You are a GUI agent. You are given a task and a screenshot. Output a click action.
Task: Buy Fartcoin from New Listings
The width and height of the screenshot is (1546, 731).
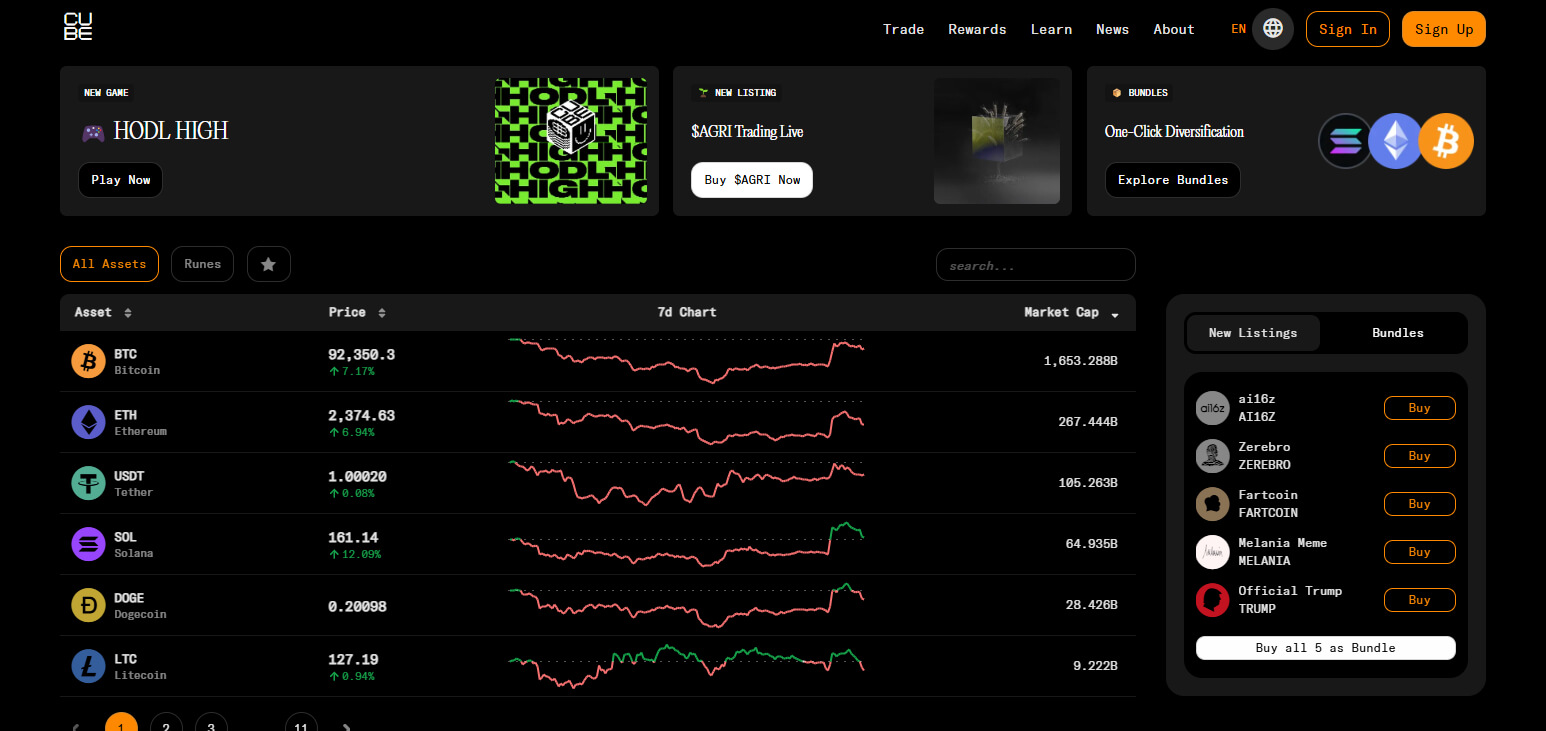tap(1419, 504)
